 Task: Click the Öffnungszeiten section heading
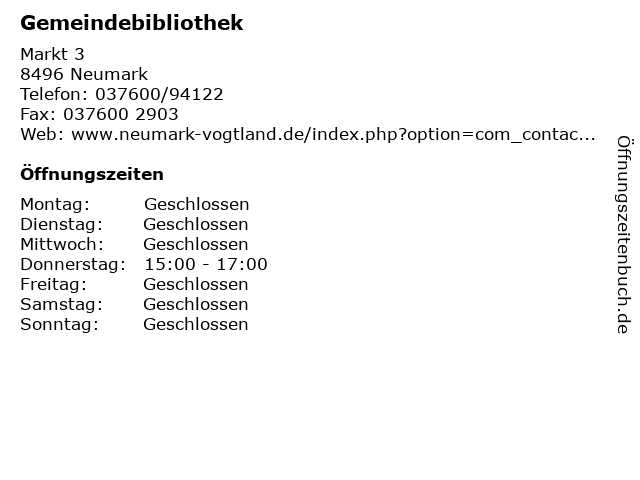pyautogui.click(x=92, y=174)
